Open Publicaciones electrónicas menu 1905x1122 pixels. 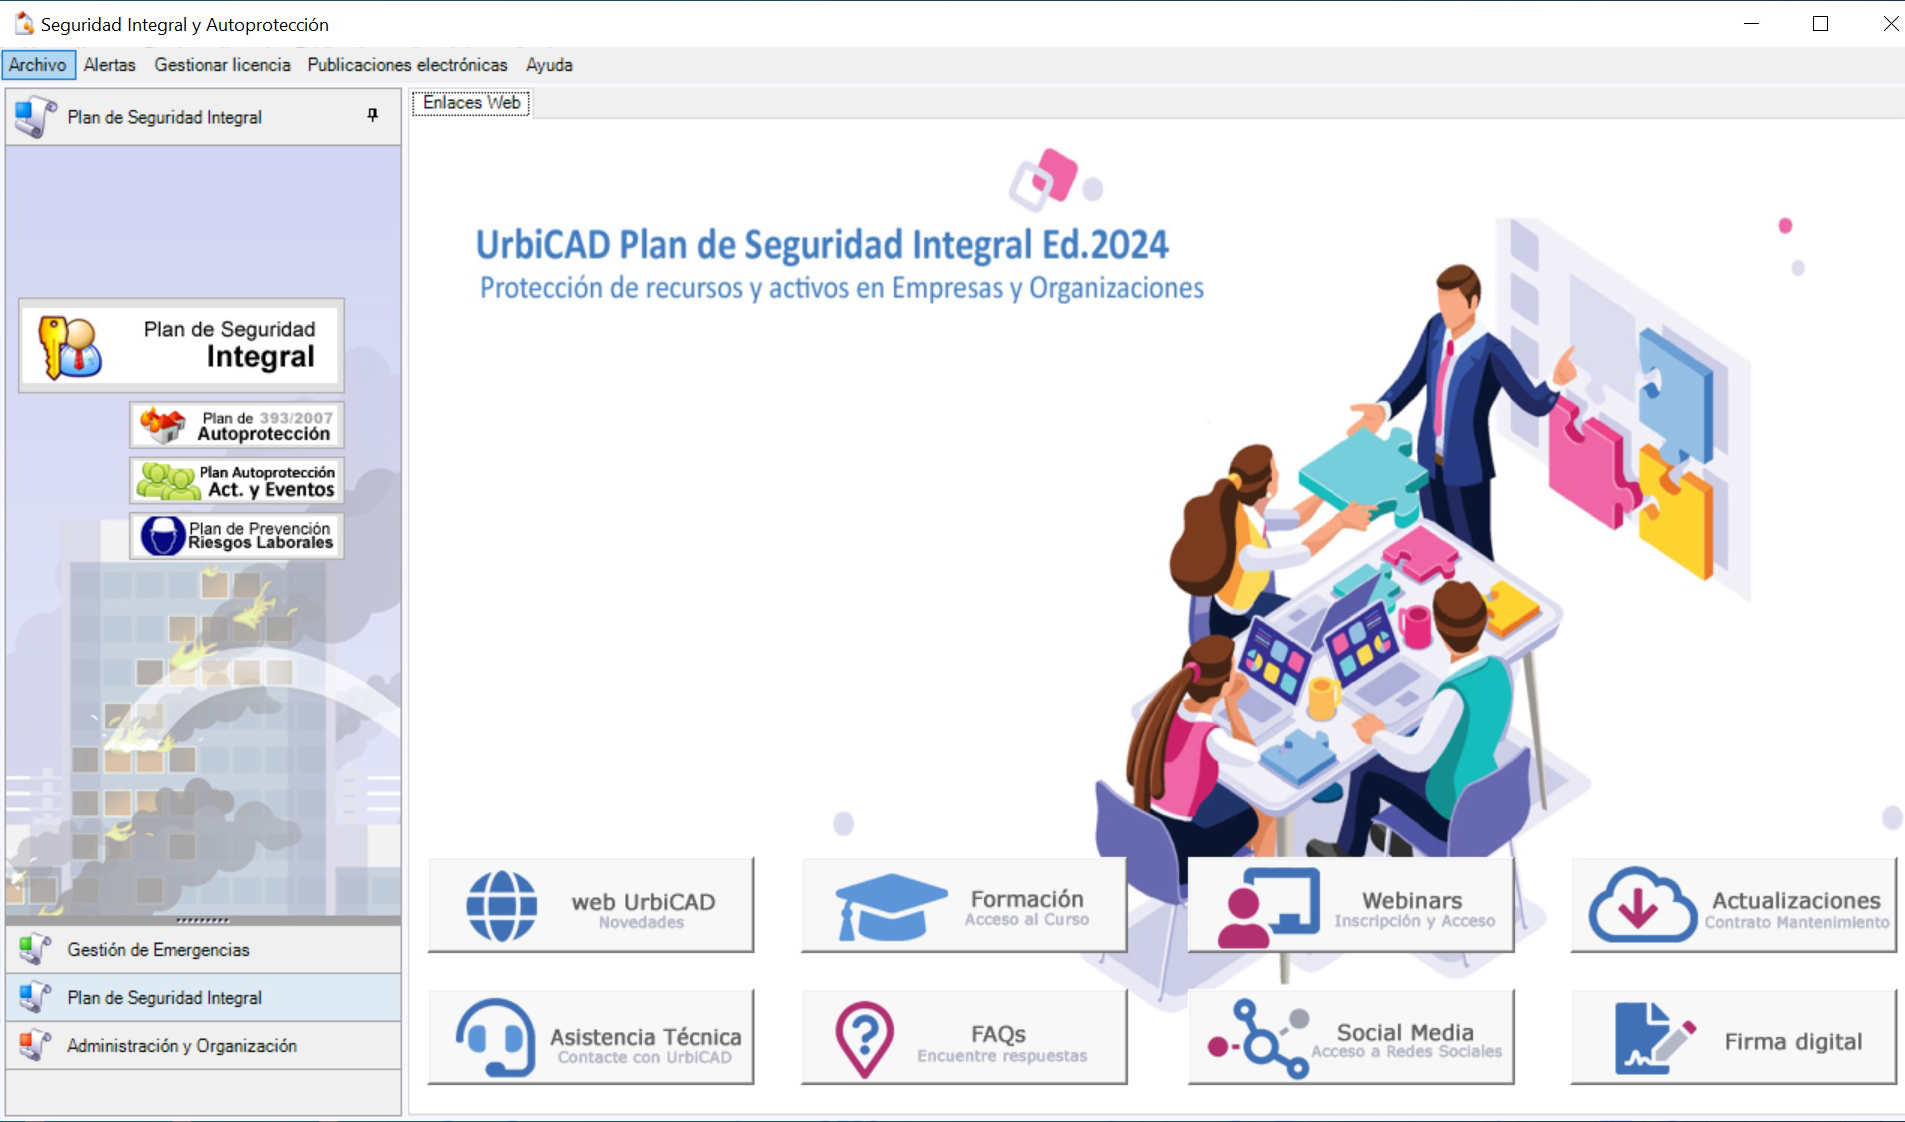[x=407, y=65]
